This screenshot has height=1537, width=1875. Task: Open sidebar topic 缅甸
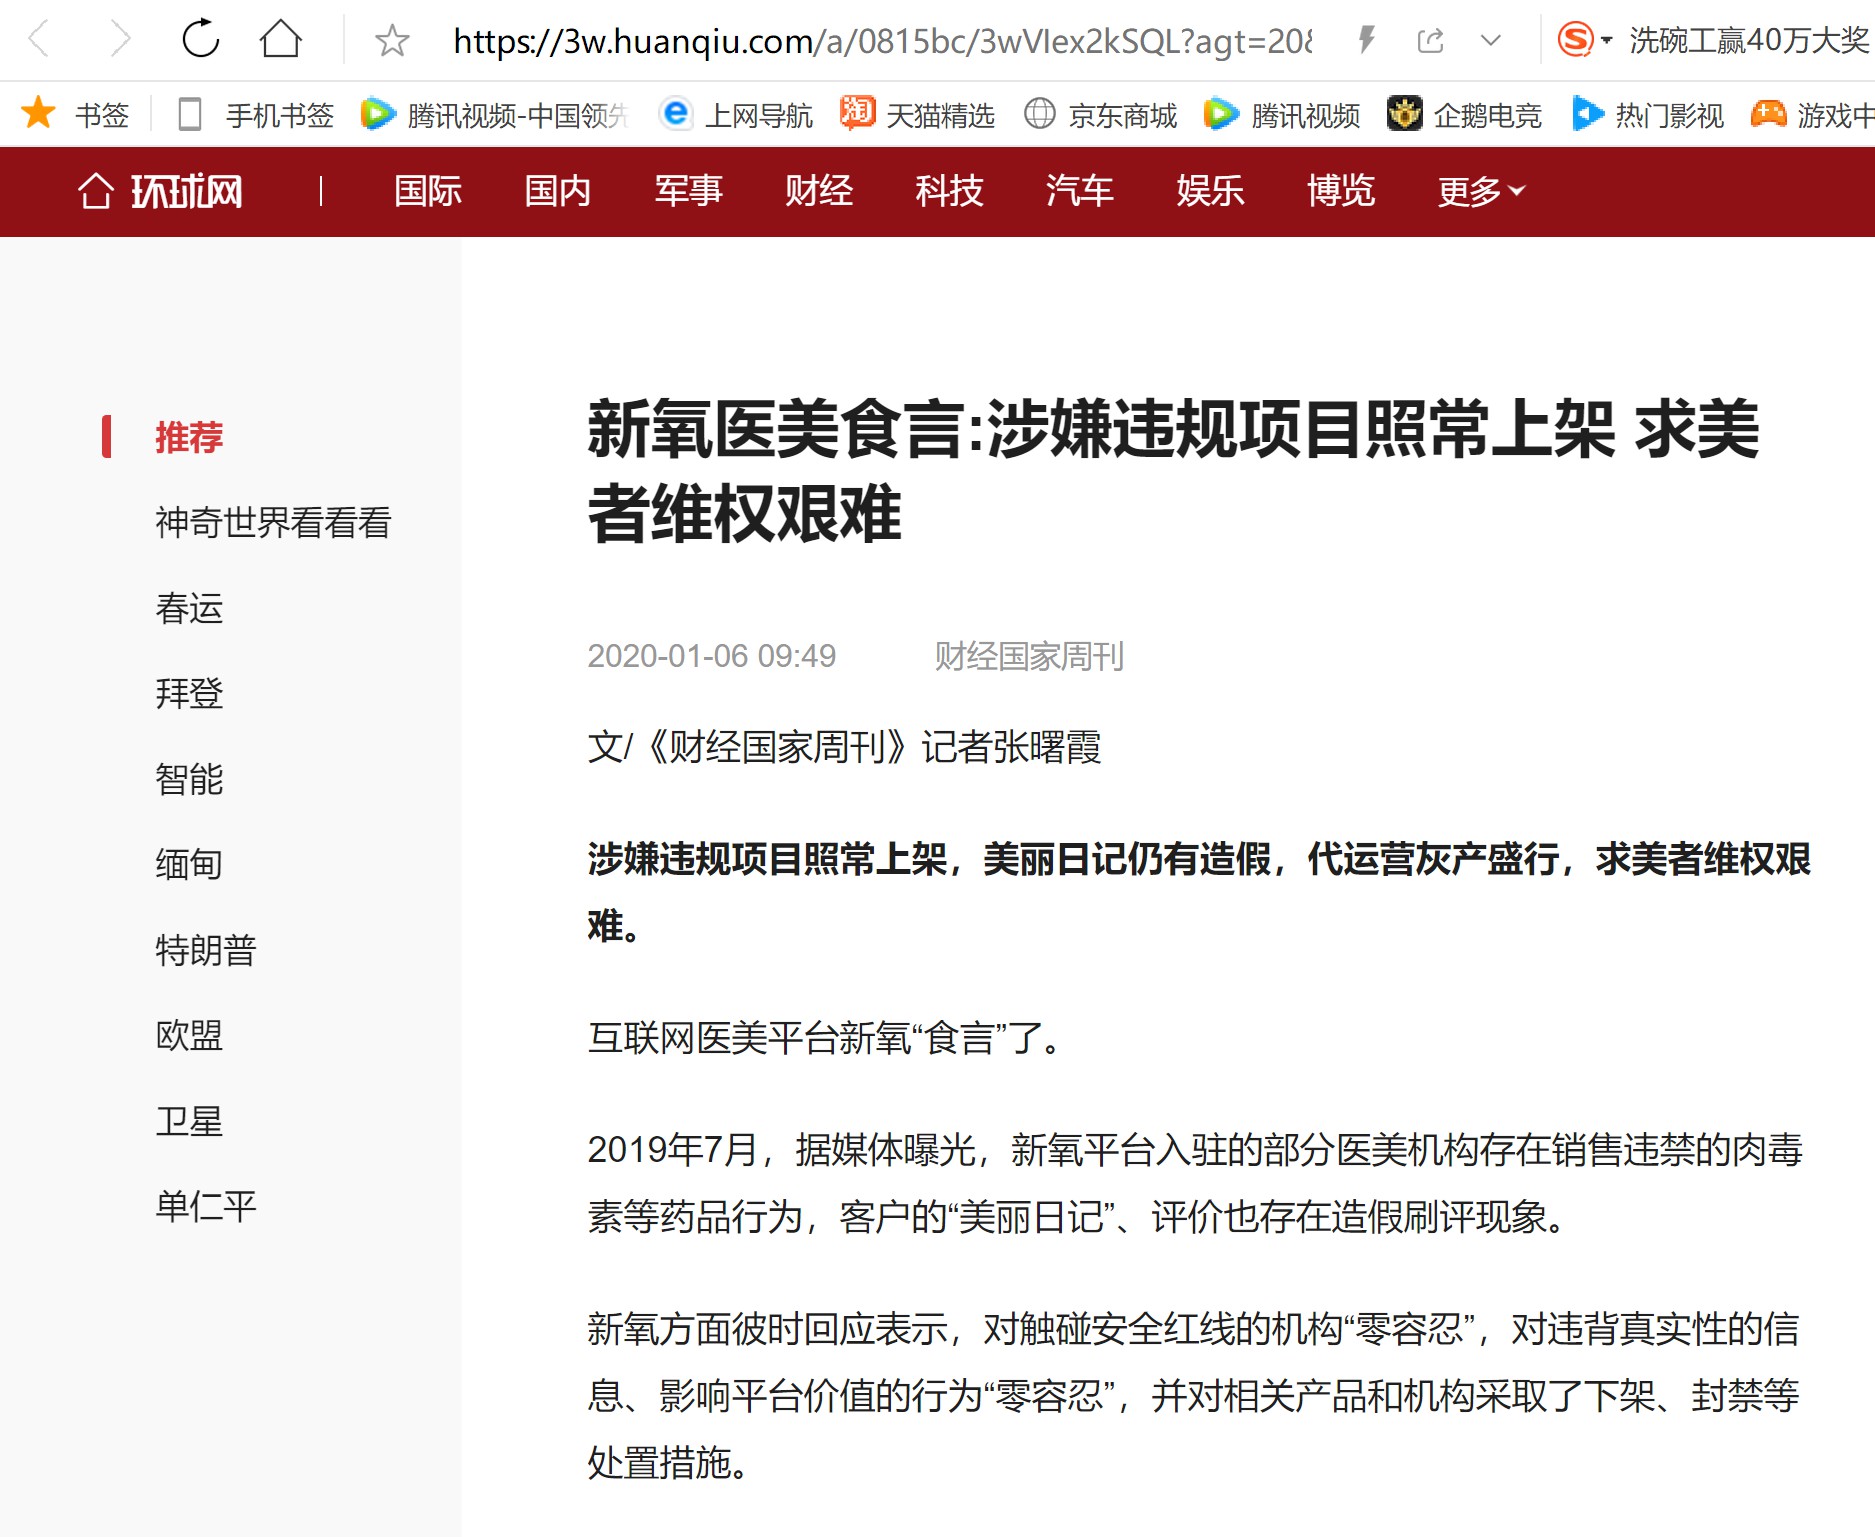(x=189, y=864)
